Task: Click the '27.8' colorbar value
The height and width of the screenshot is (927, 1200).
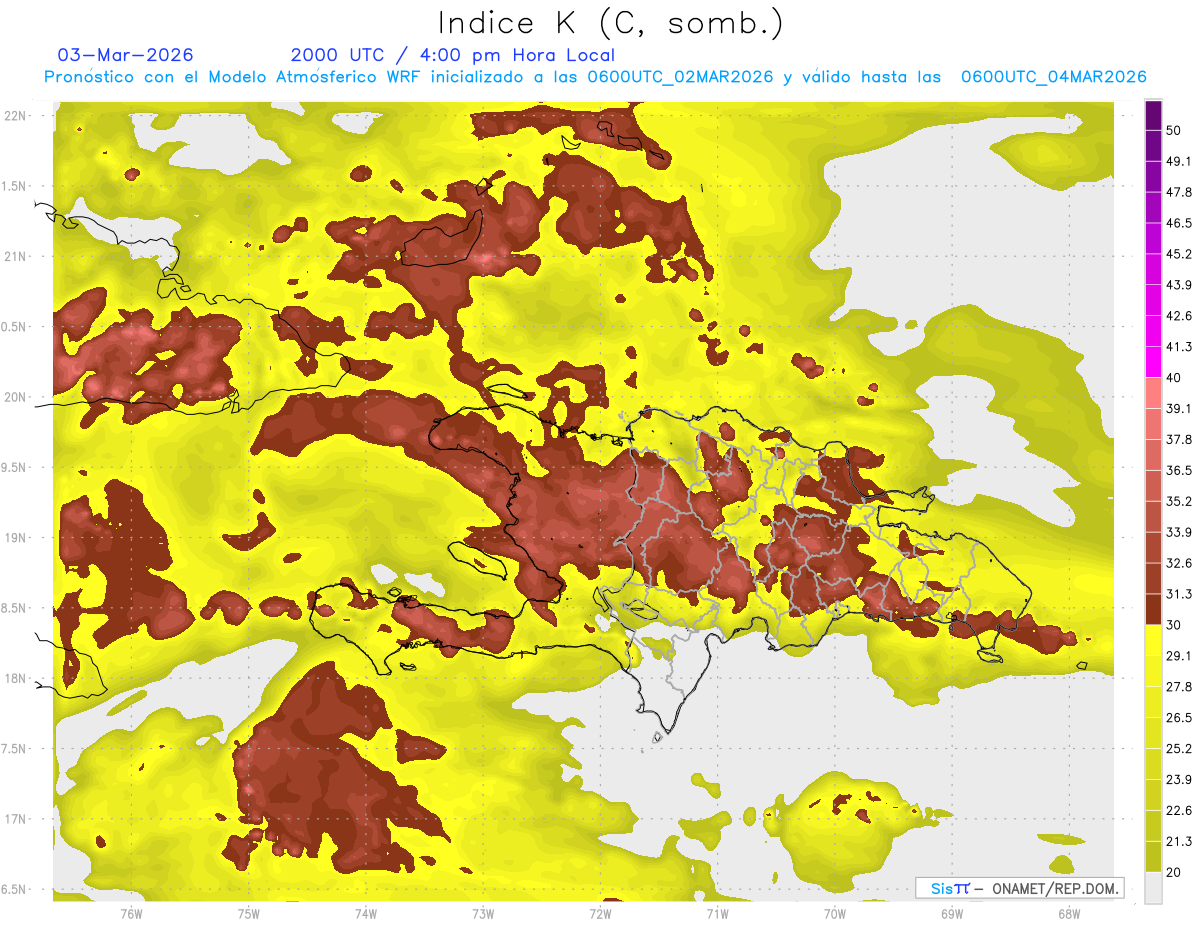Action: (1179, 687)
